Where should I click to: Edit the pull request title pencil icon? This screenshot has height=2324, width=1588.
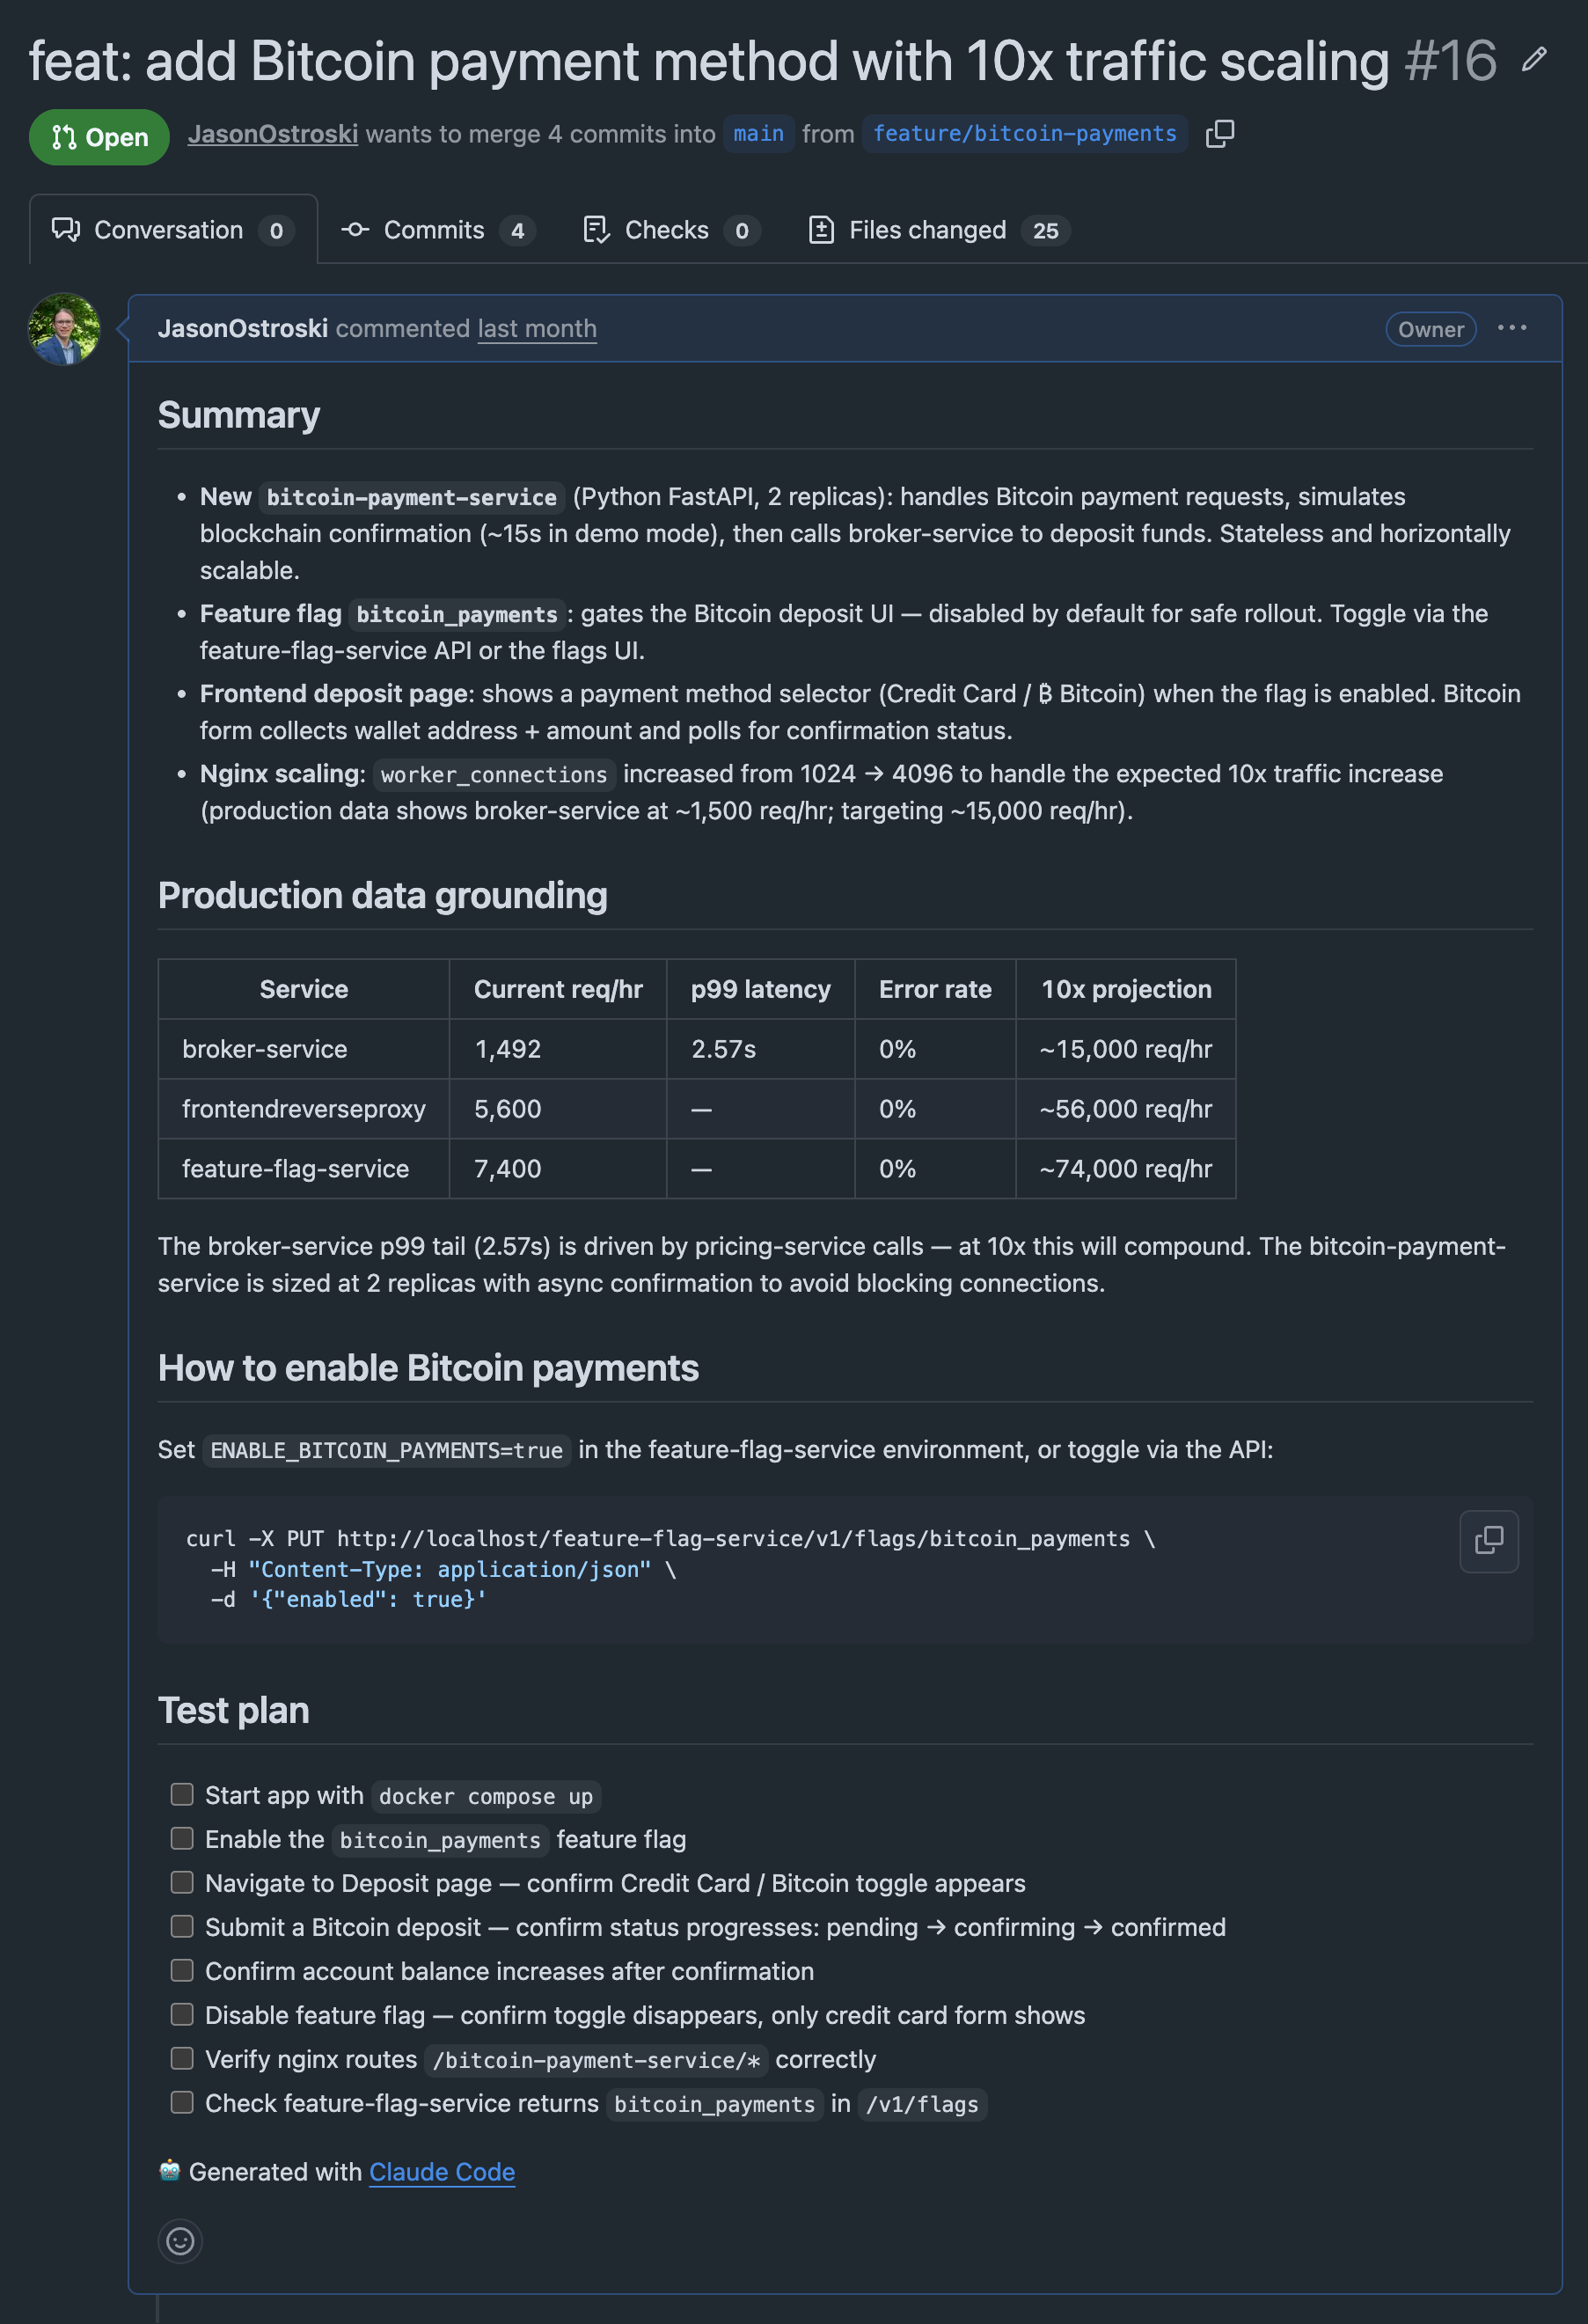point(1534,60)
